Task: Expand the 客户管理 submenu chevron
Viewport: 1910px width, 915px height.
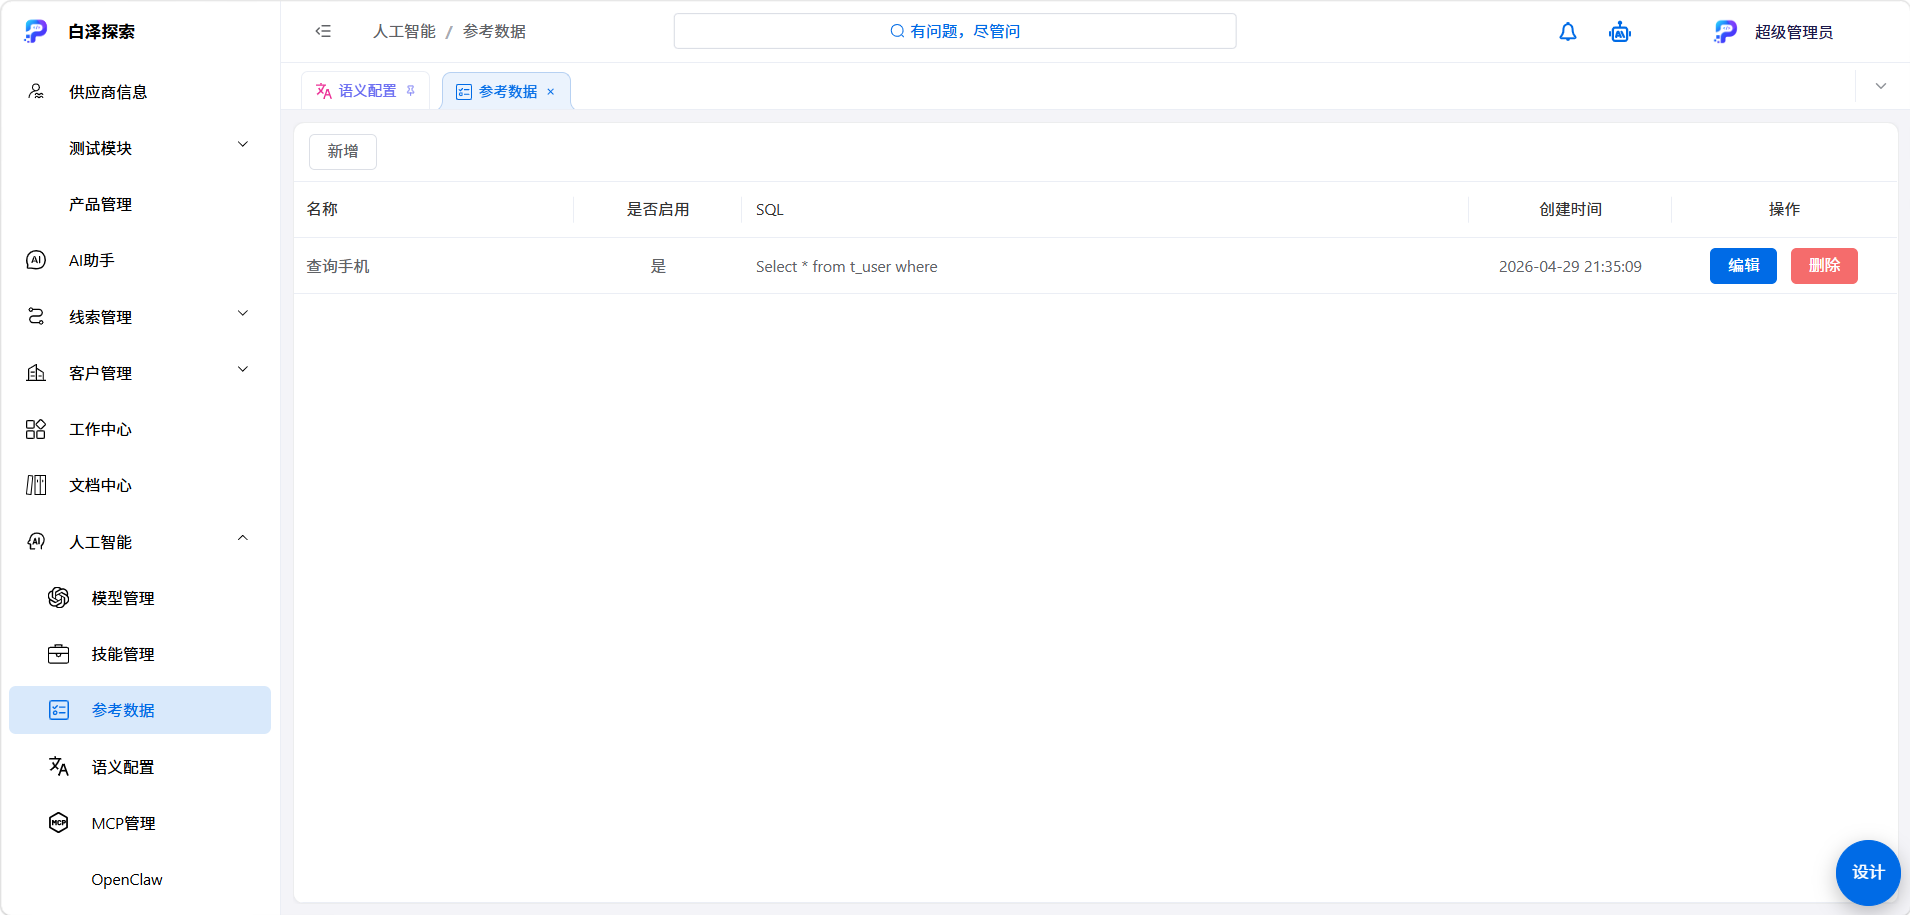Action: (x=243, y=370)
